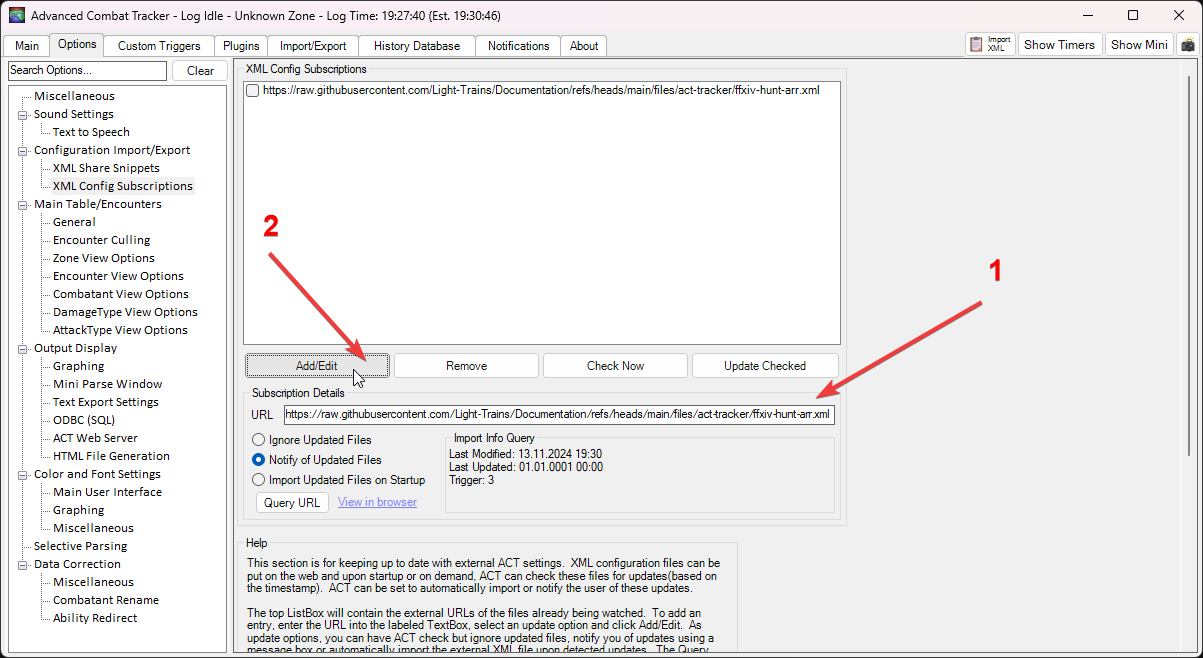This screenshot has height=658, width=1203.
Task: Select the Options tab
Action: point(77,44)
